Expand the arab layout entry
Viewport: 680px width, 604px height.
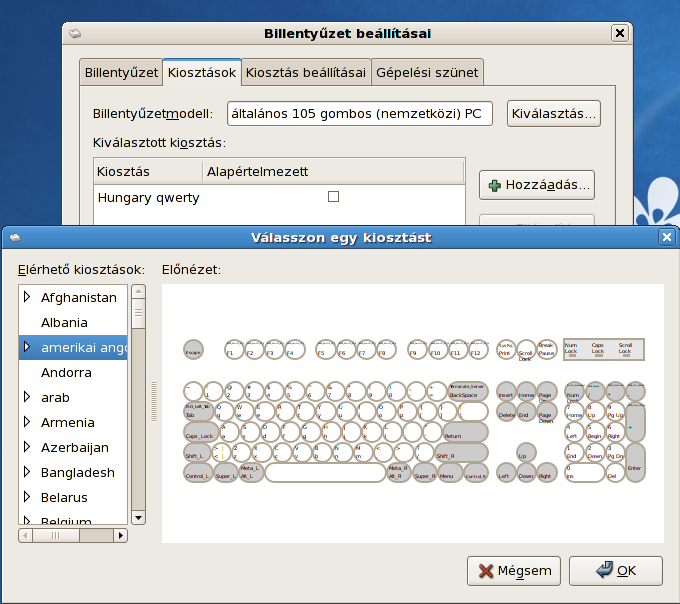click(27, 397)
